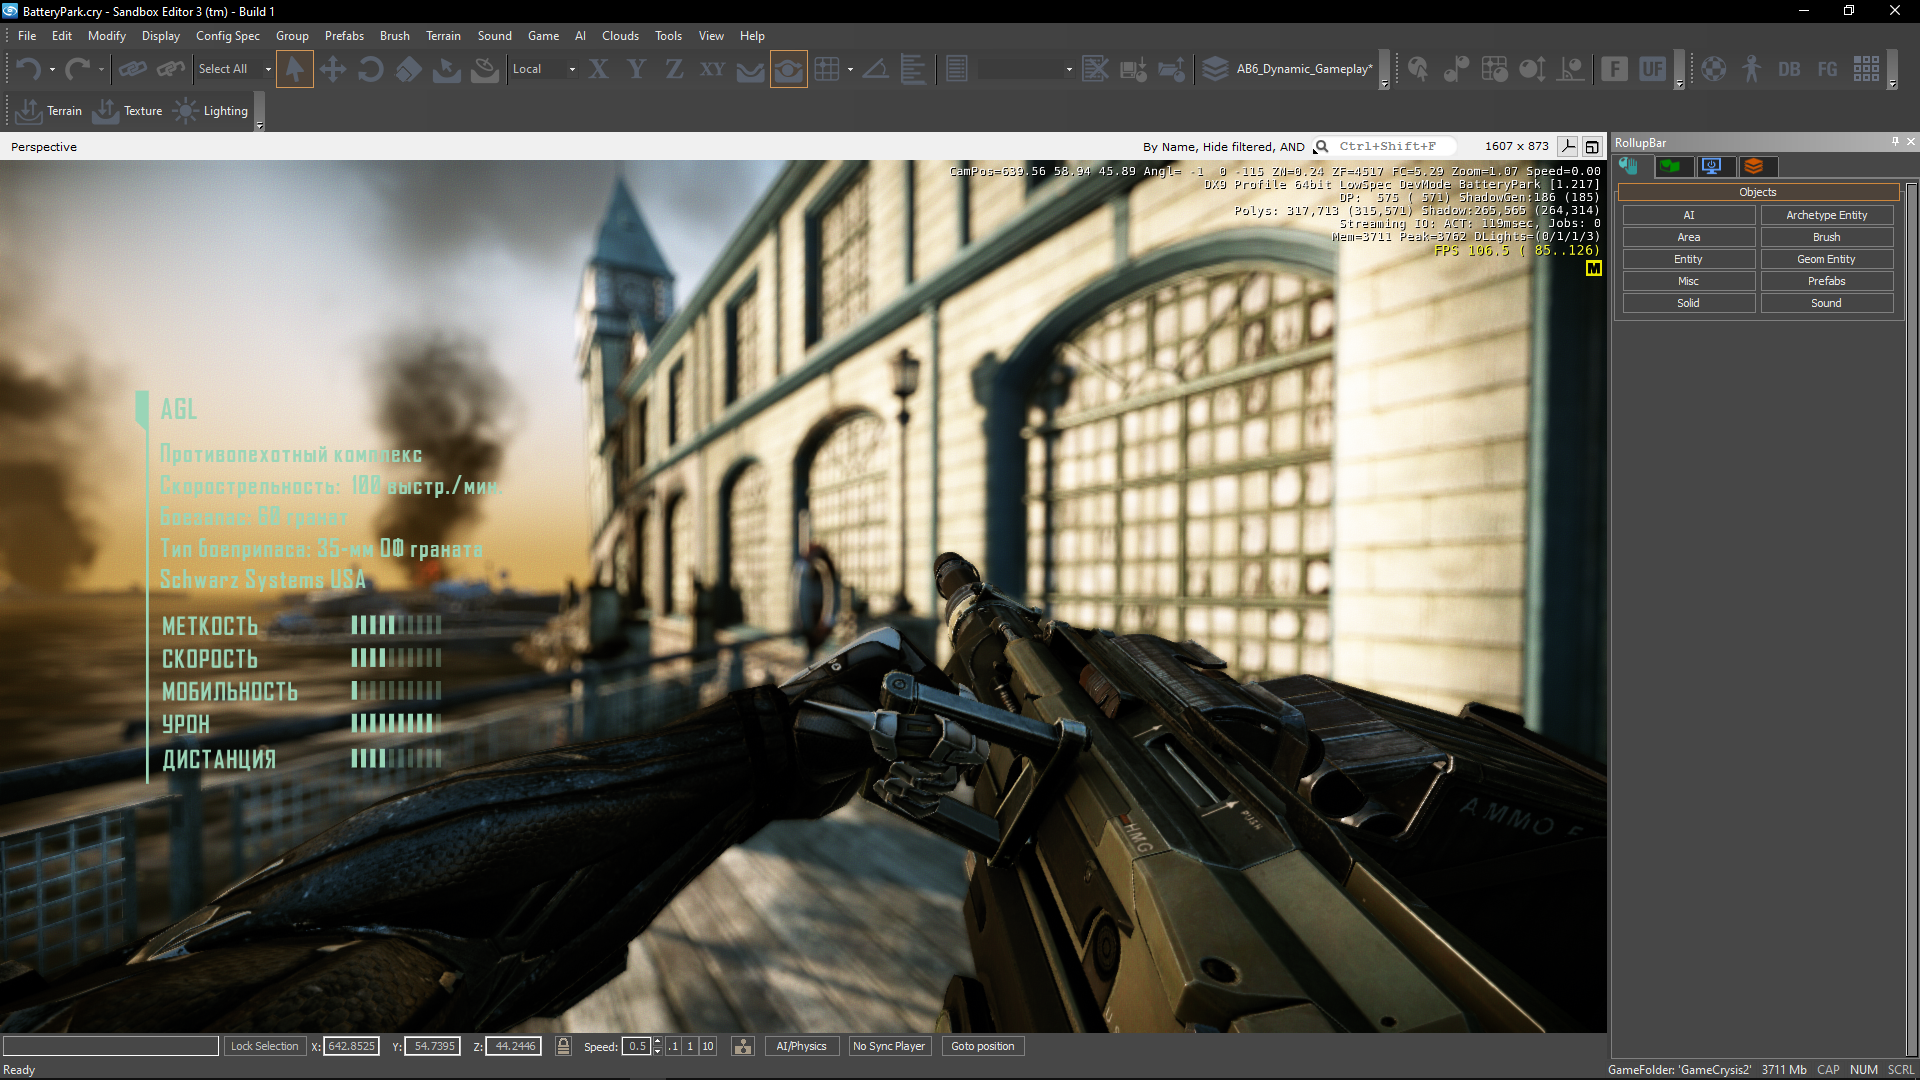Toggle the AI/Physics simulation button
Screen dimensions: 1920x1080
pos(801,1046)
